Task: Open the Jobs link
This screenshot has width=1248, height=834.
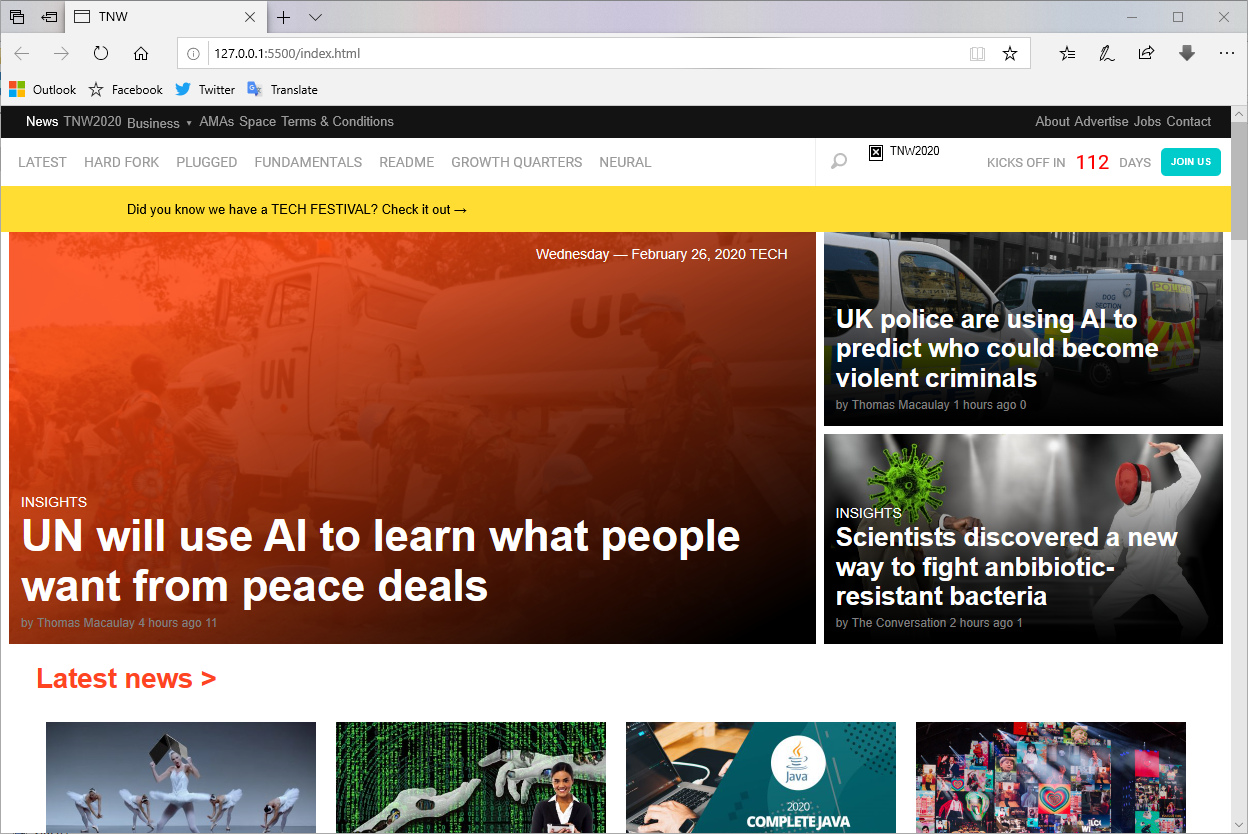Action: click(x=1147, y=122)
